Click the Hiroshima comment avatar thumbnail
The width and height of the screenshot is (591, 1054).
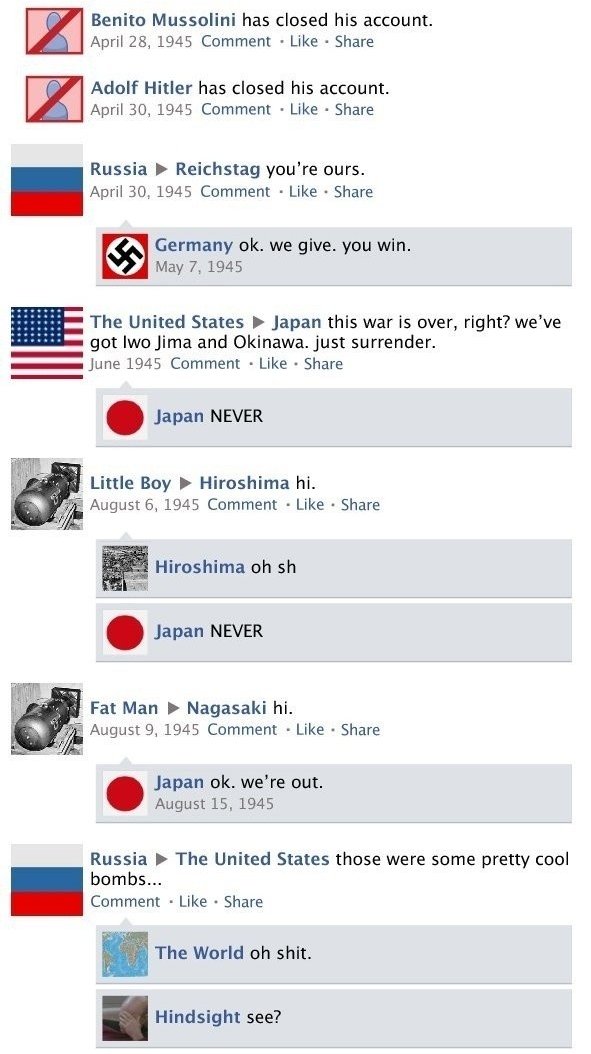125,568
